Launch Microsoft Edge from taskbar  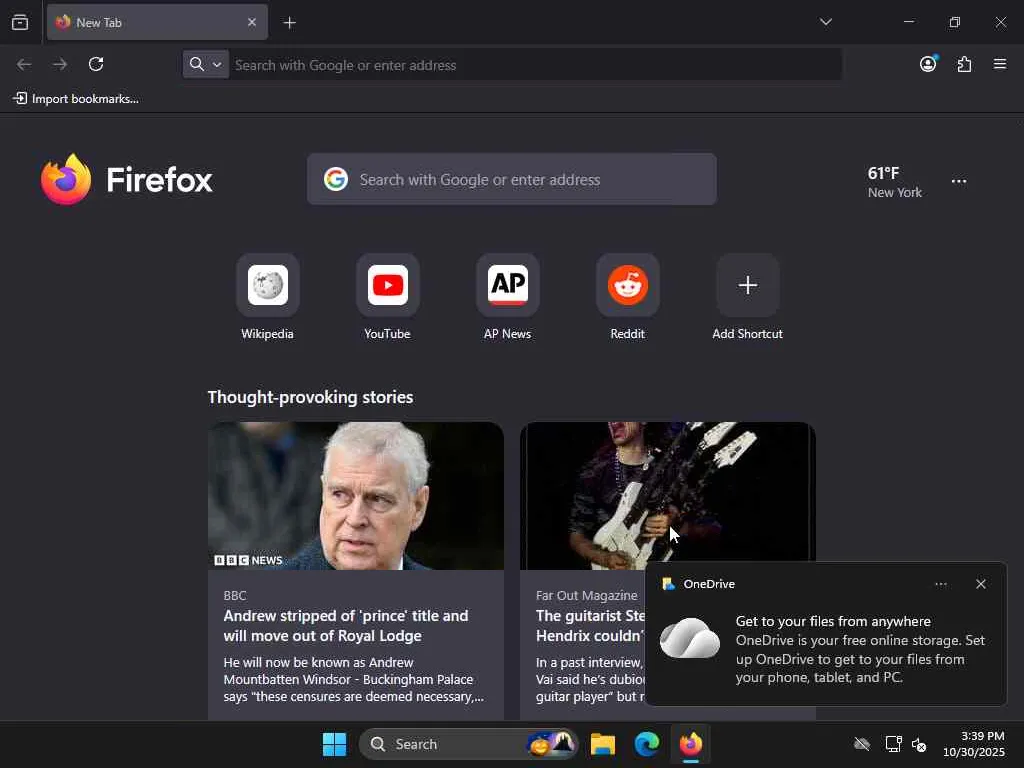[x=647, y=744]
